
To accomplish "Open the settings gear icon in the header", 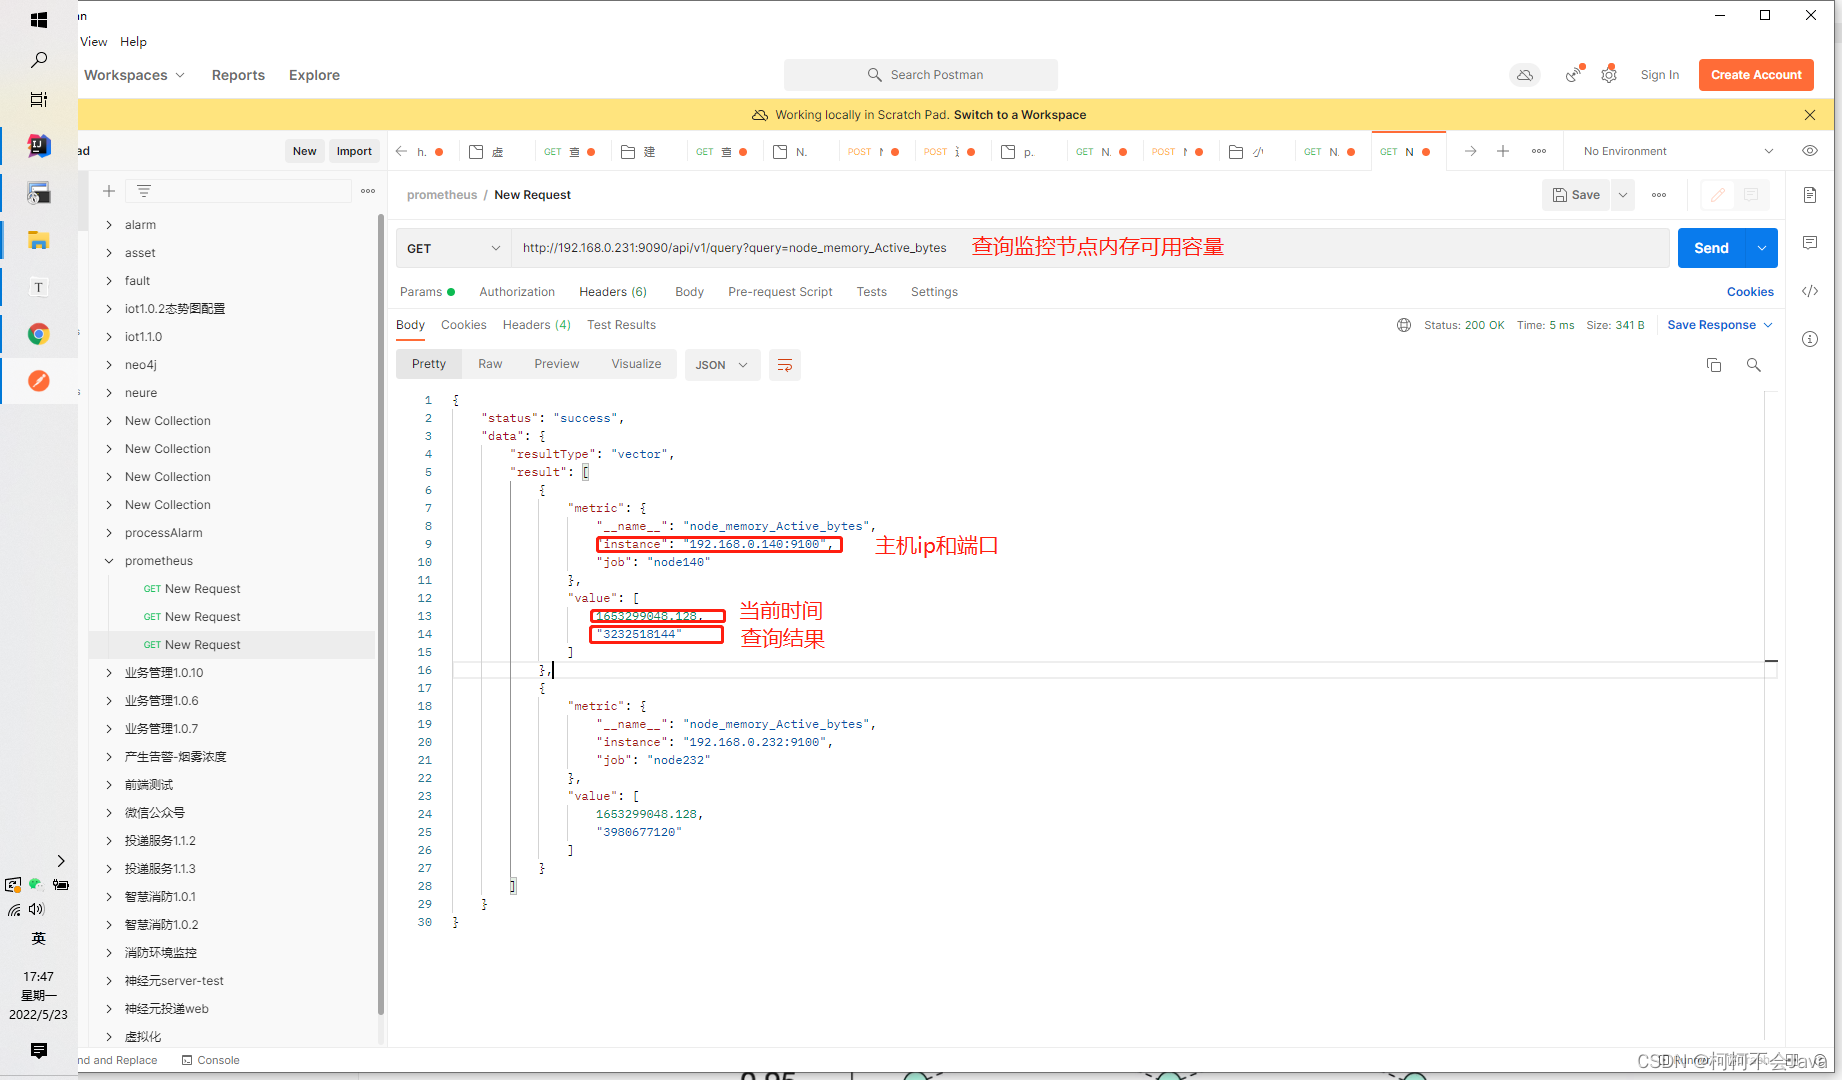I will [x=1609, y=75].
